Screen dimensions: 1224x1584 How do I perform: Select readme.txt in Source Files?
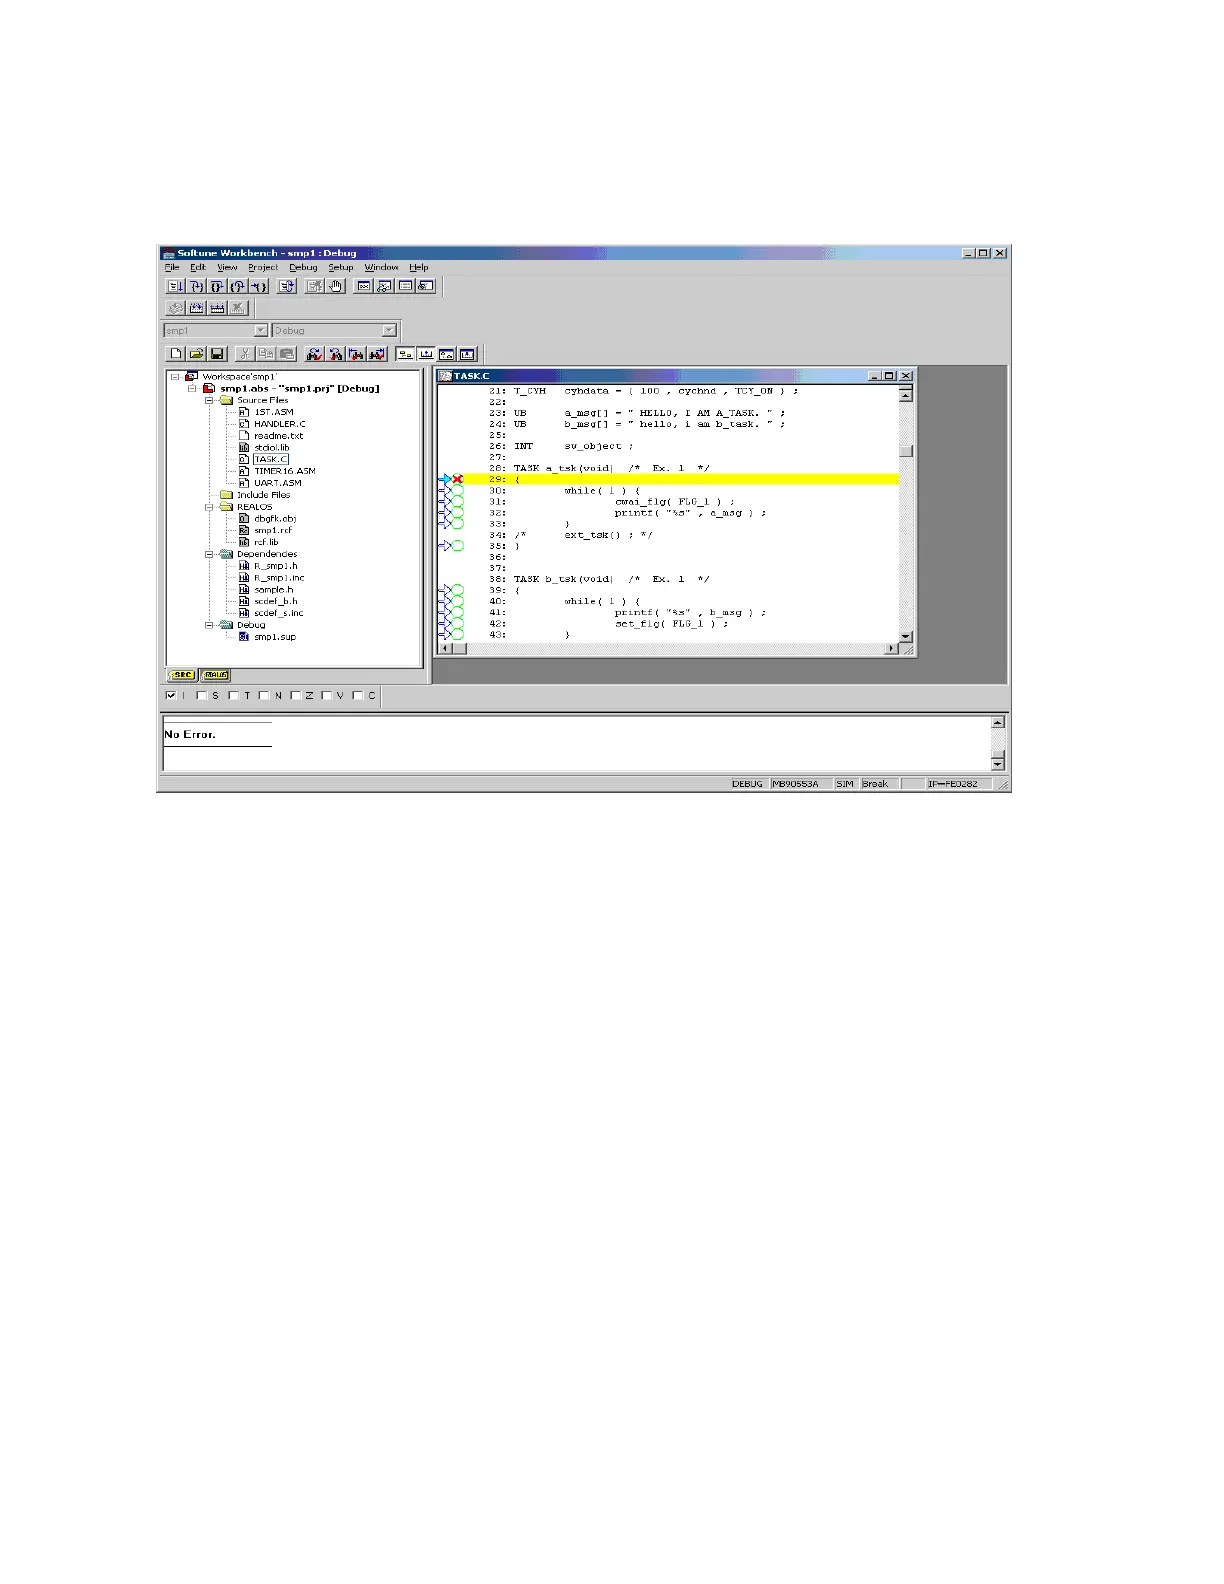click(278, 436)
